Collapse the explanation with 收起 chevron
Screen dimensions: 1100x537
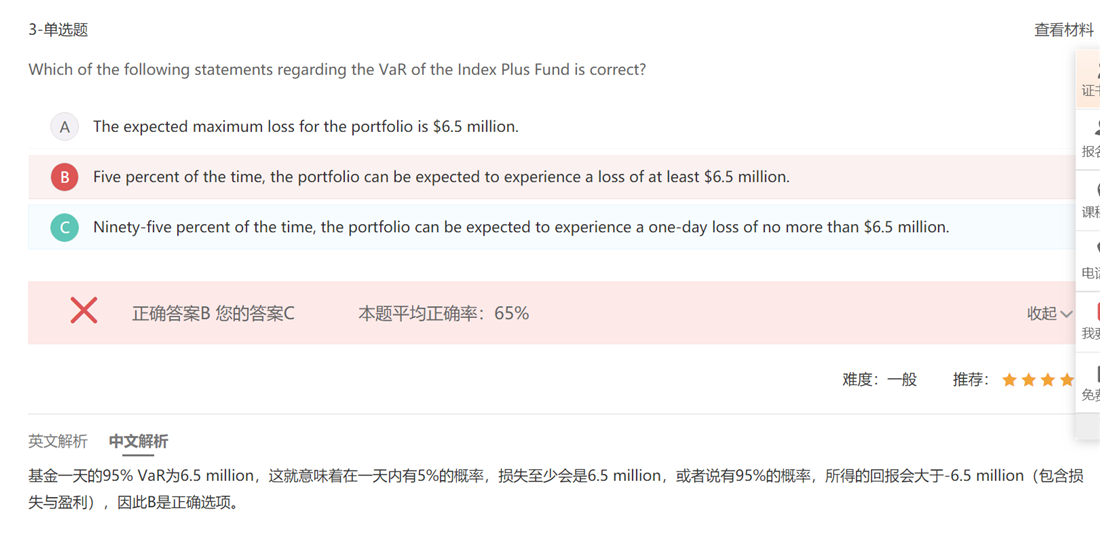[1049, 314]
